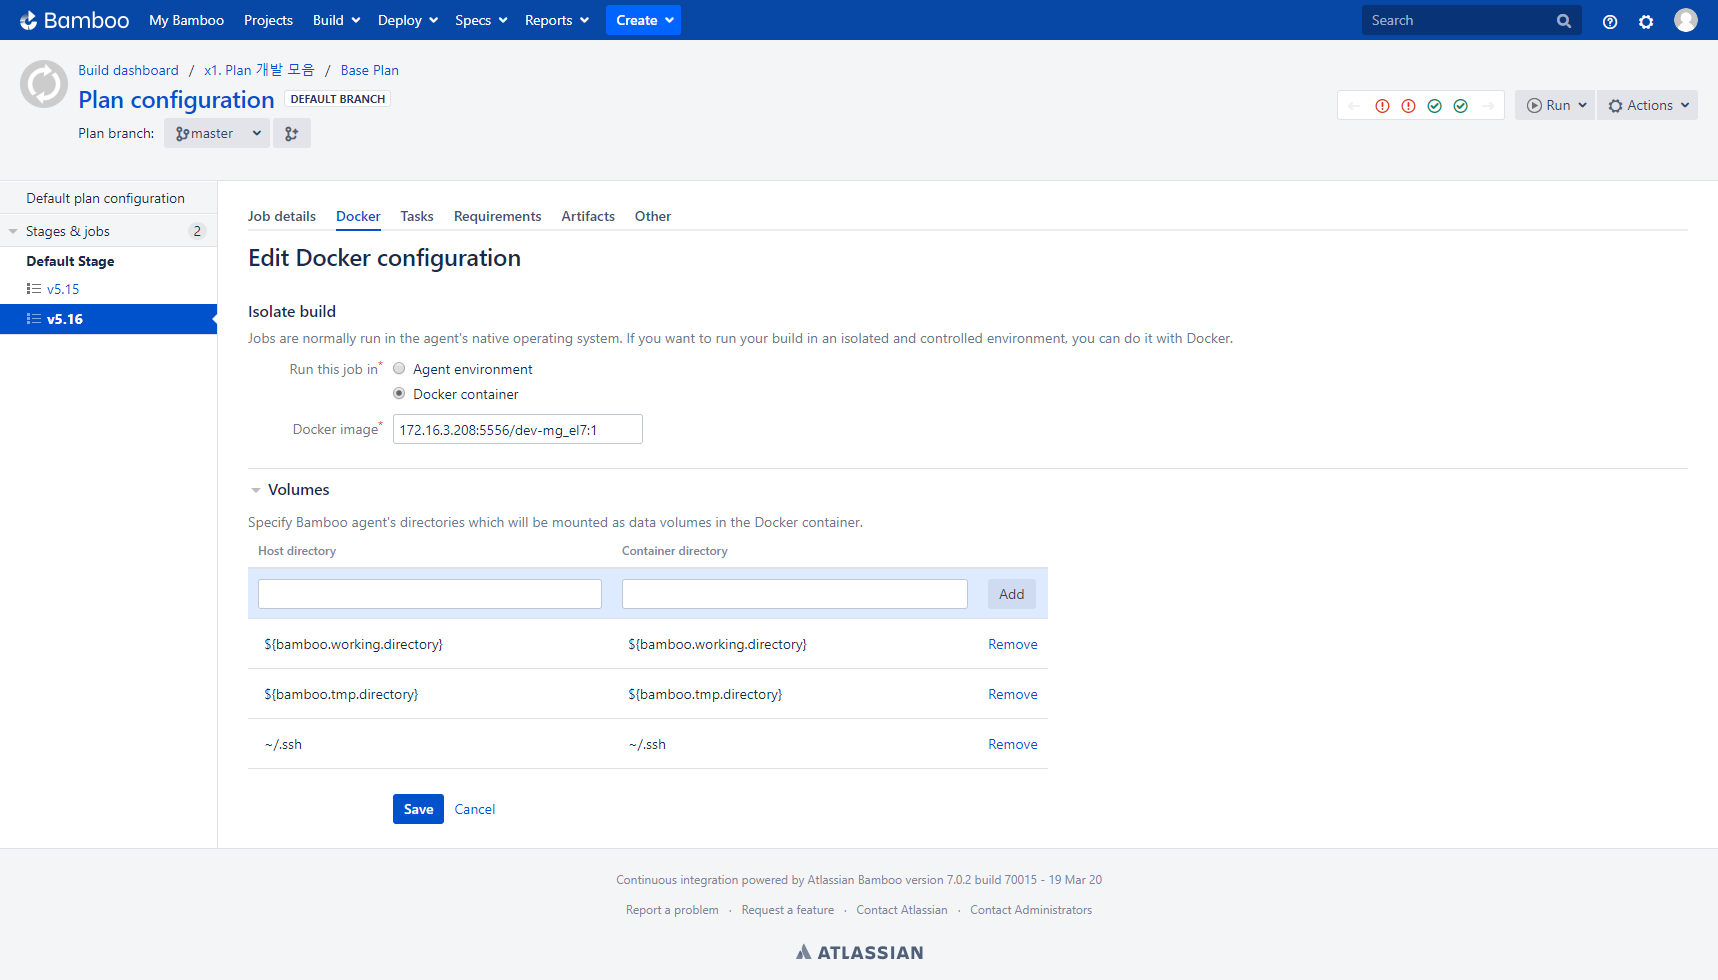Select Agent environment radio option
Image resolution: width=1718 pixels, height=980 pixels.
pyautogui.click(x=399, y=368)
